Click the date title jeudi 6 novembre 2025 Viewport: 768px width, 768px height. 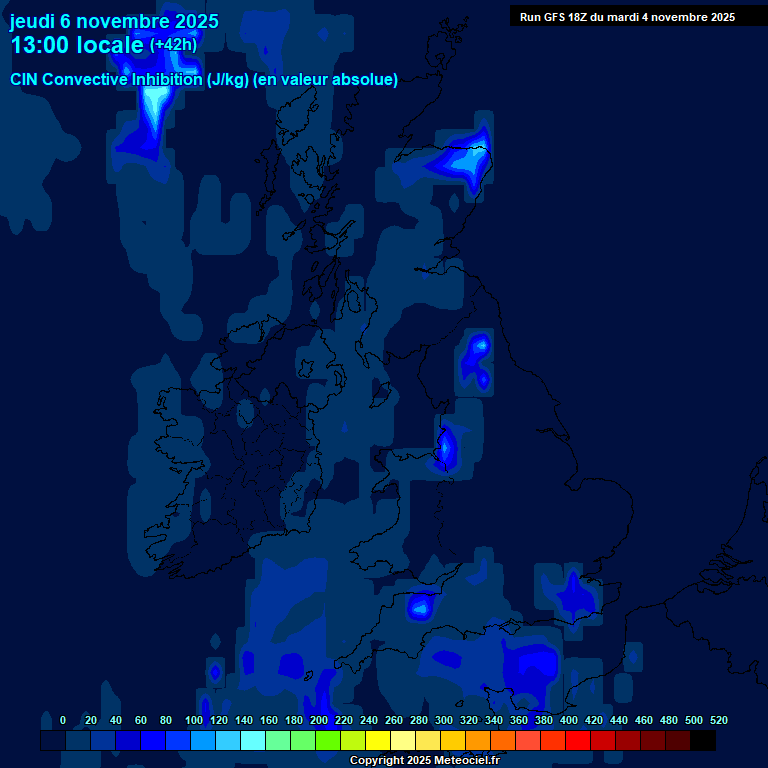point(114,21)
